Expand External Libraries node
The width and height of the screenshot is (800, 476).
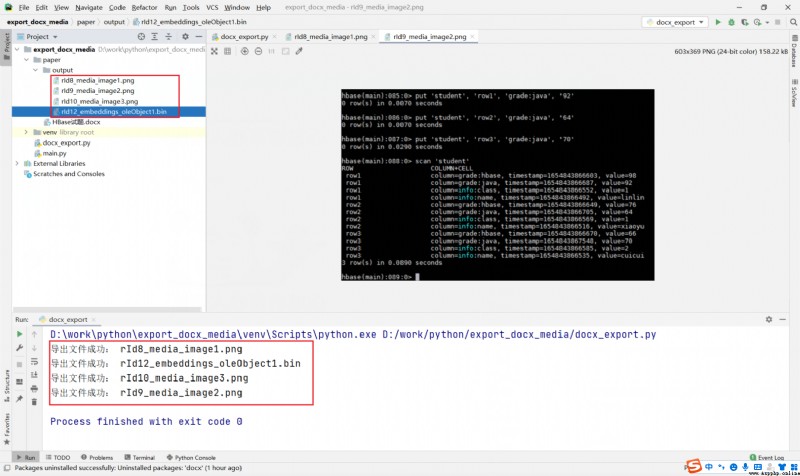coord(17,163)
